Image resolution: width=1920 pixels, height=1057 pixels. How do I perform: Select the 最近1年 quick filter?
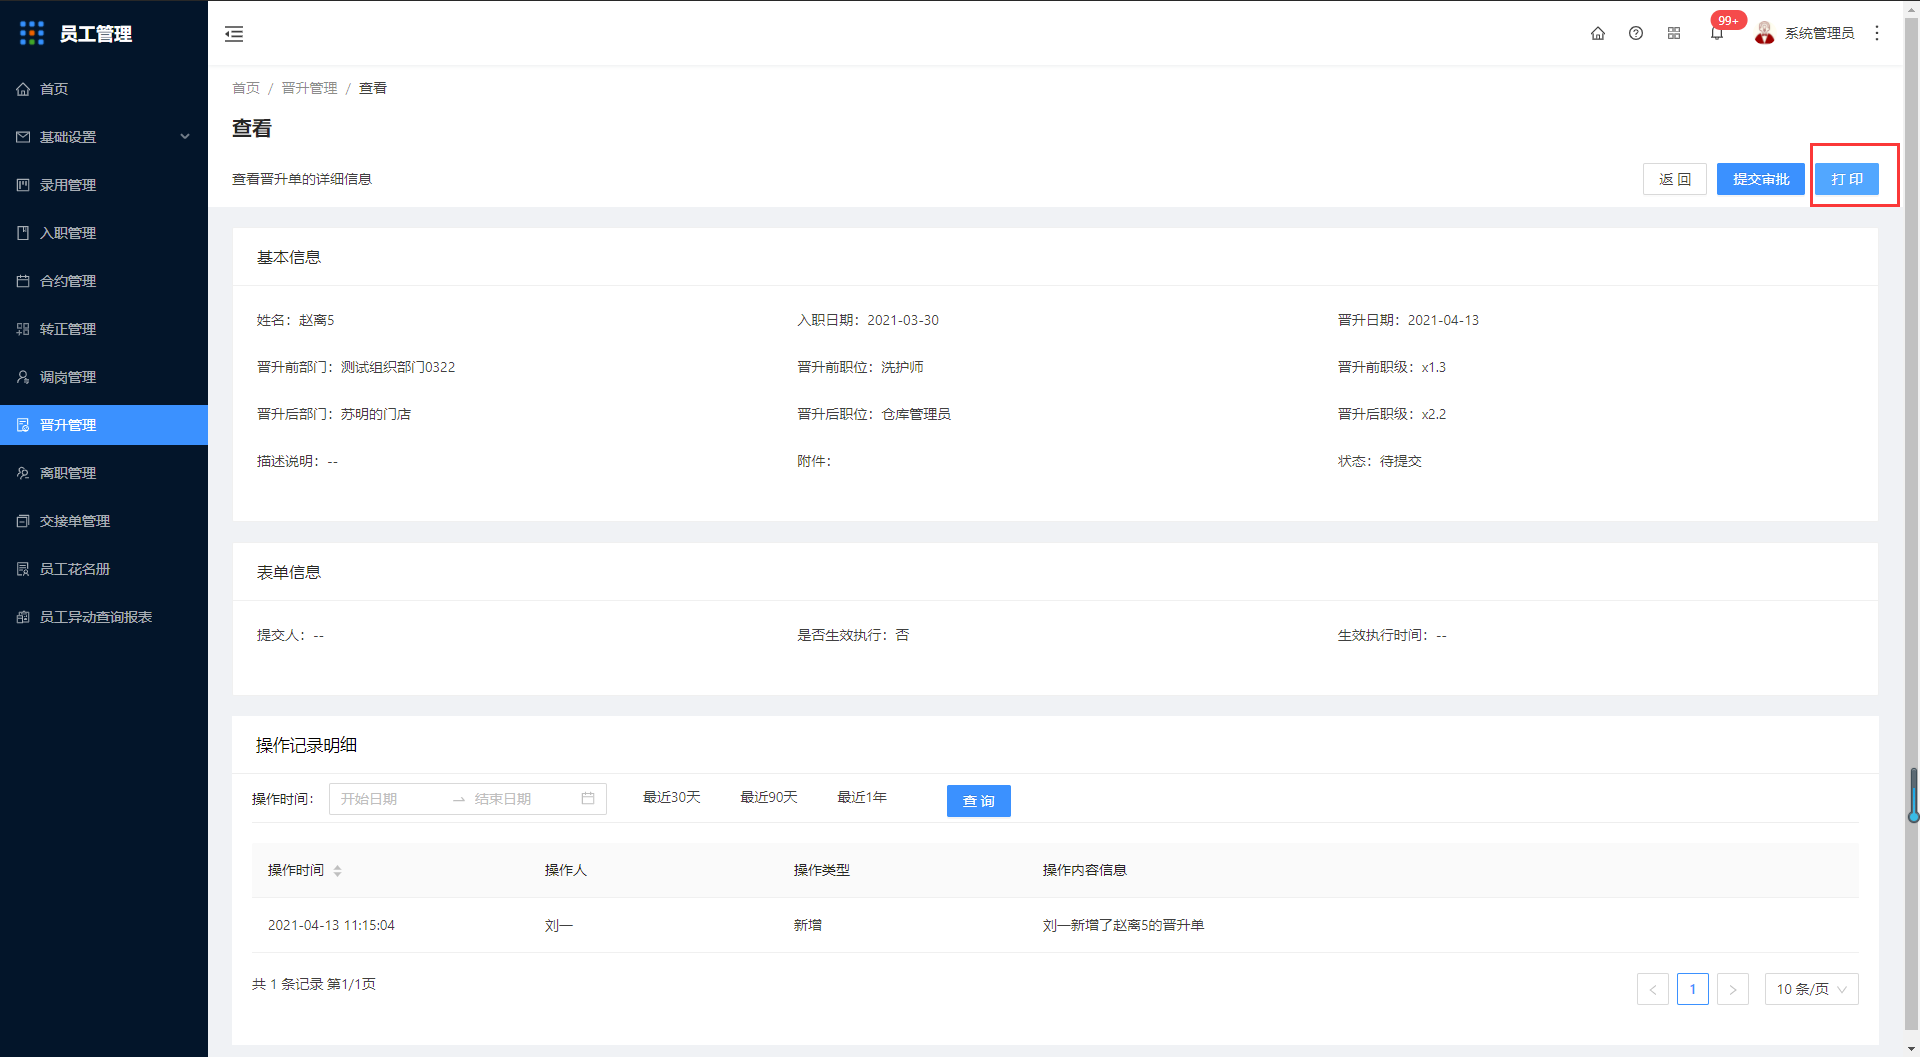(862, 797)
